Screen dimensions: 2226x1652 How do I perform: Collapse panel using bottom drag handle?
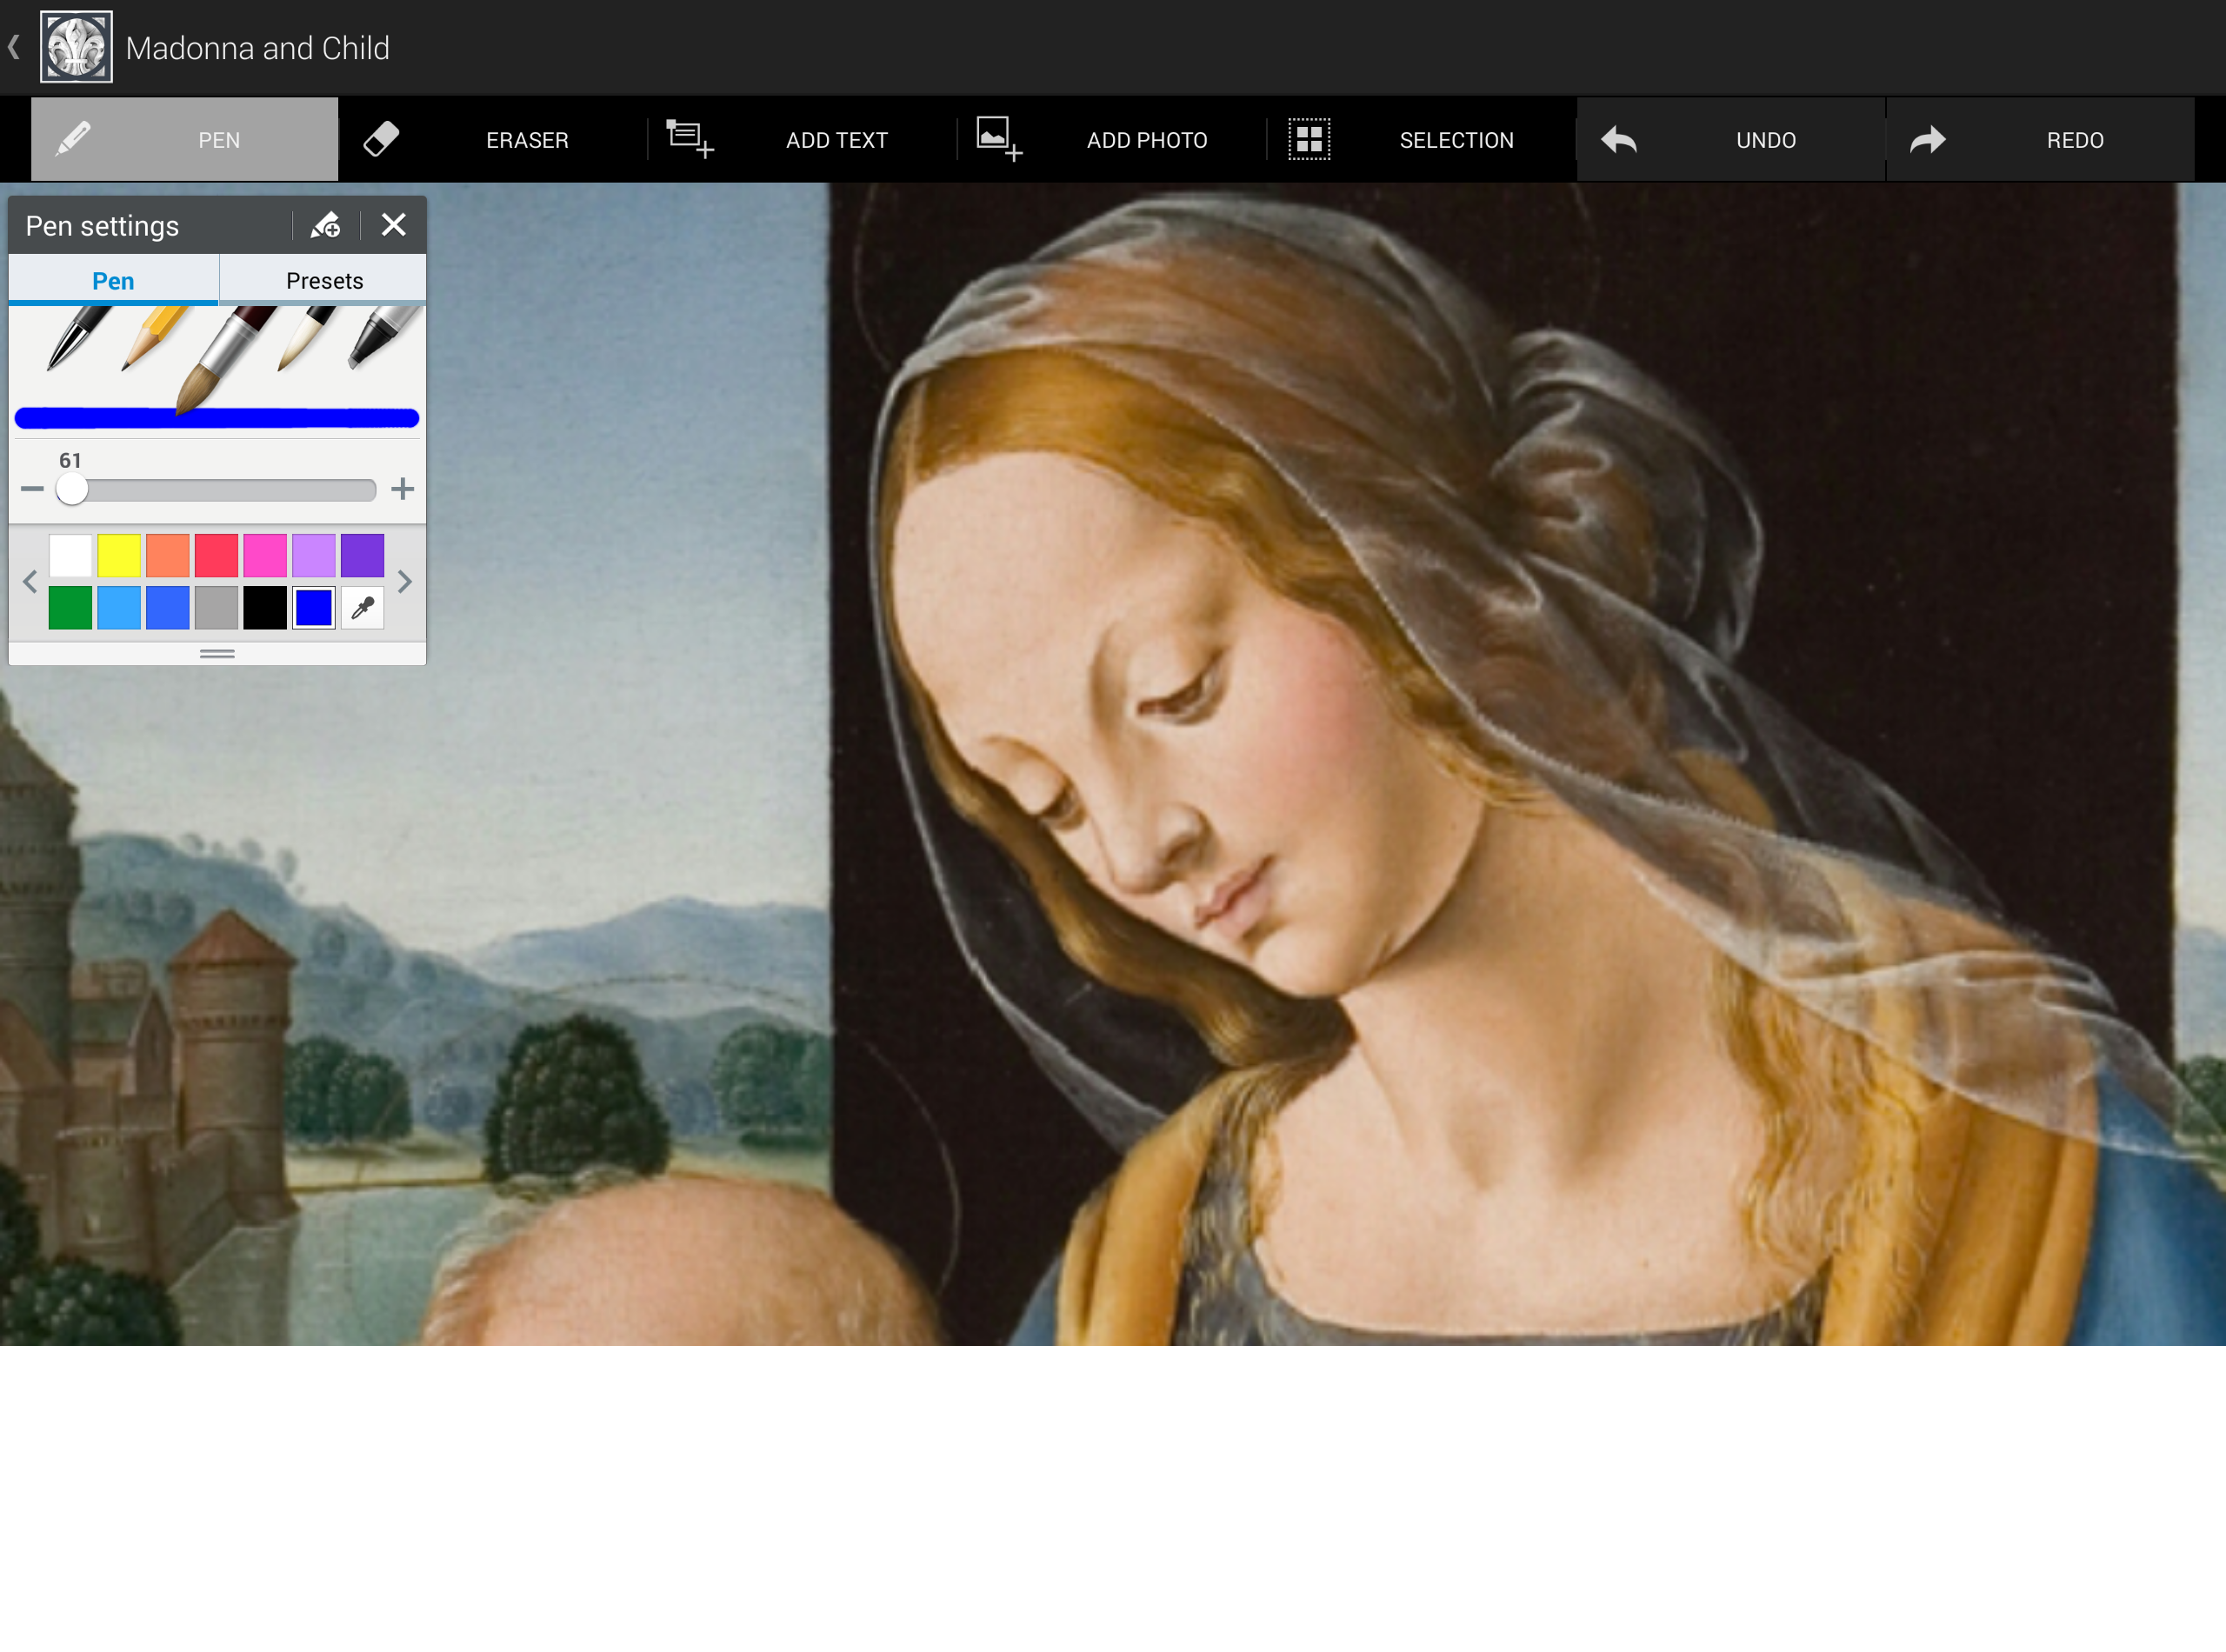tap(217, 654)
